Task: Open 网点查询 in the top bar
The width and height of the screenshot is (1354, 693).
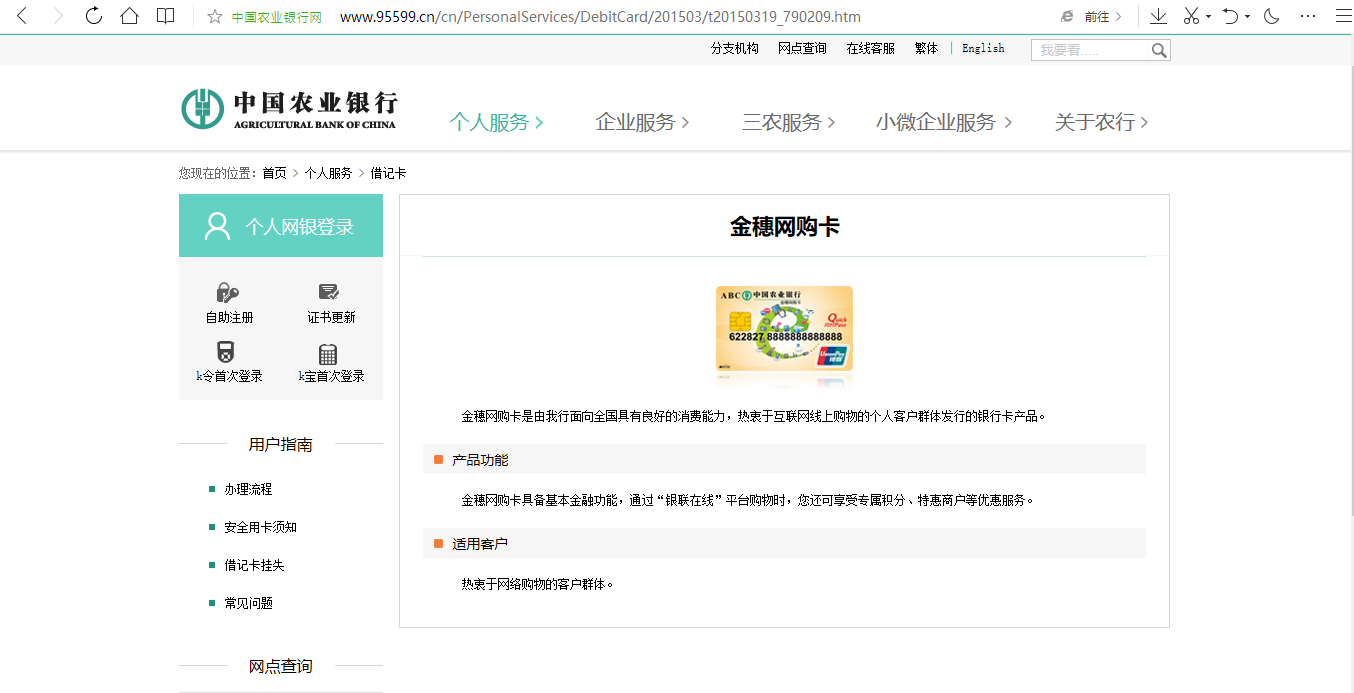Action: 802,48
